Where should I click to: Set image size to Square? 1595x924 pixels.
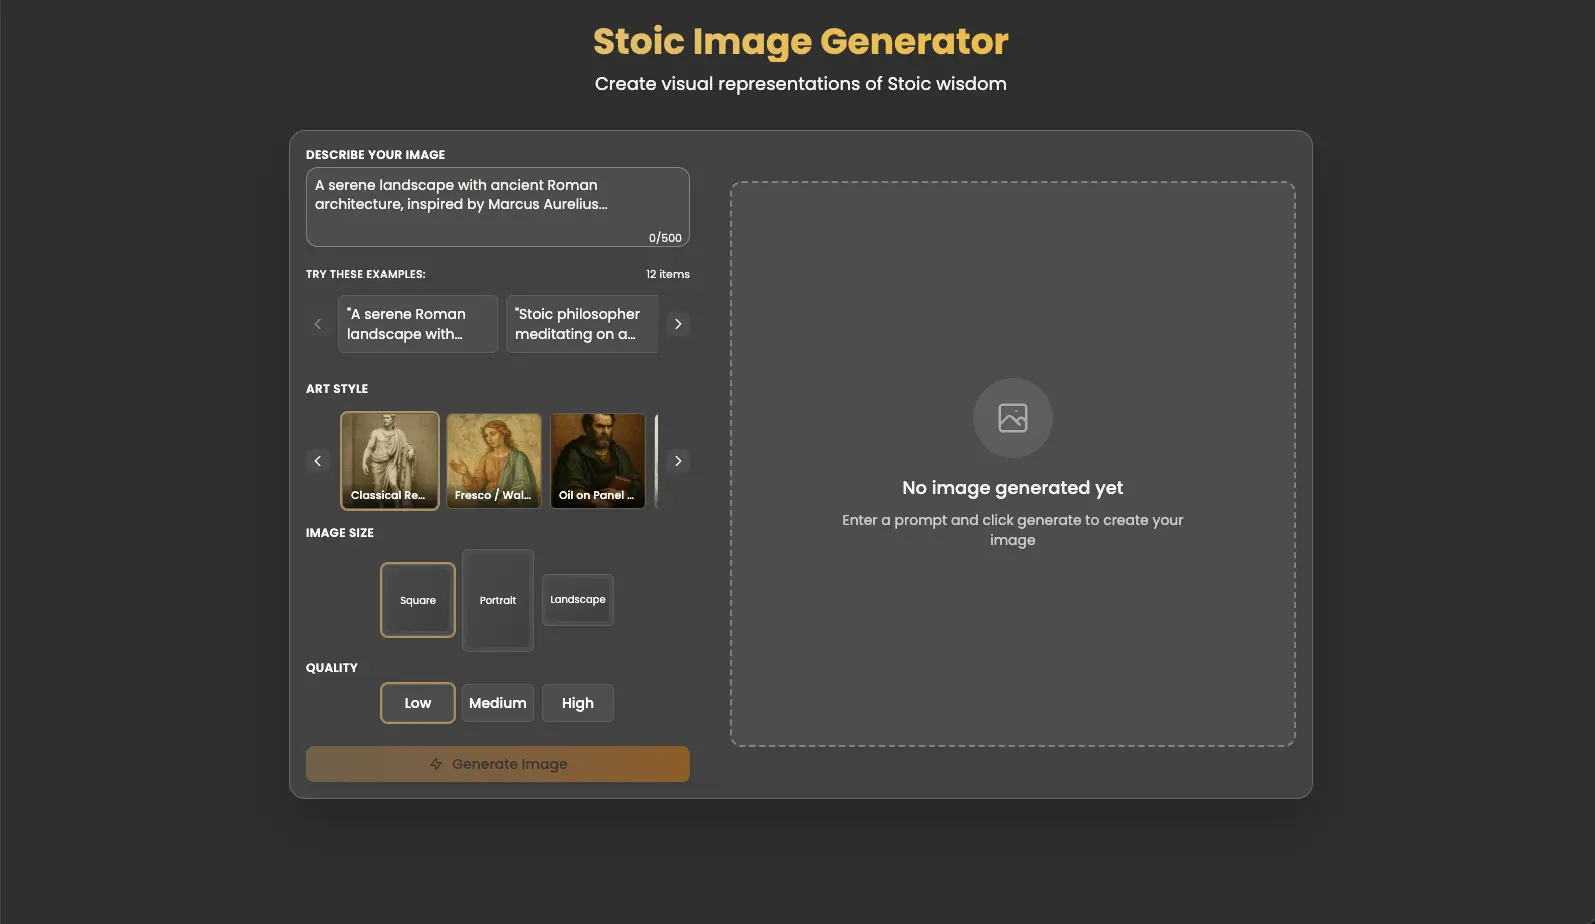418,600
